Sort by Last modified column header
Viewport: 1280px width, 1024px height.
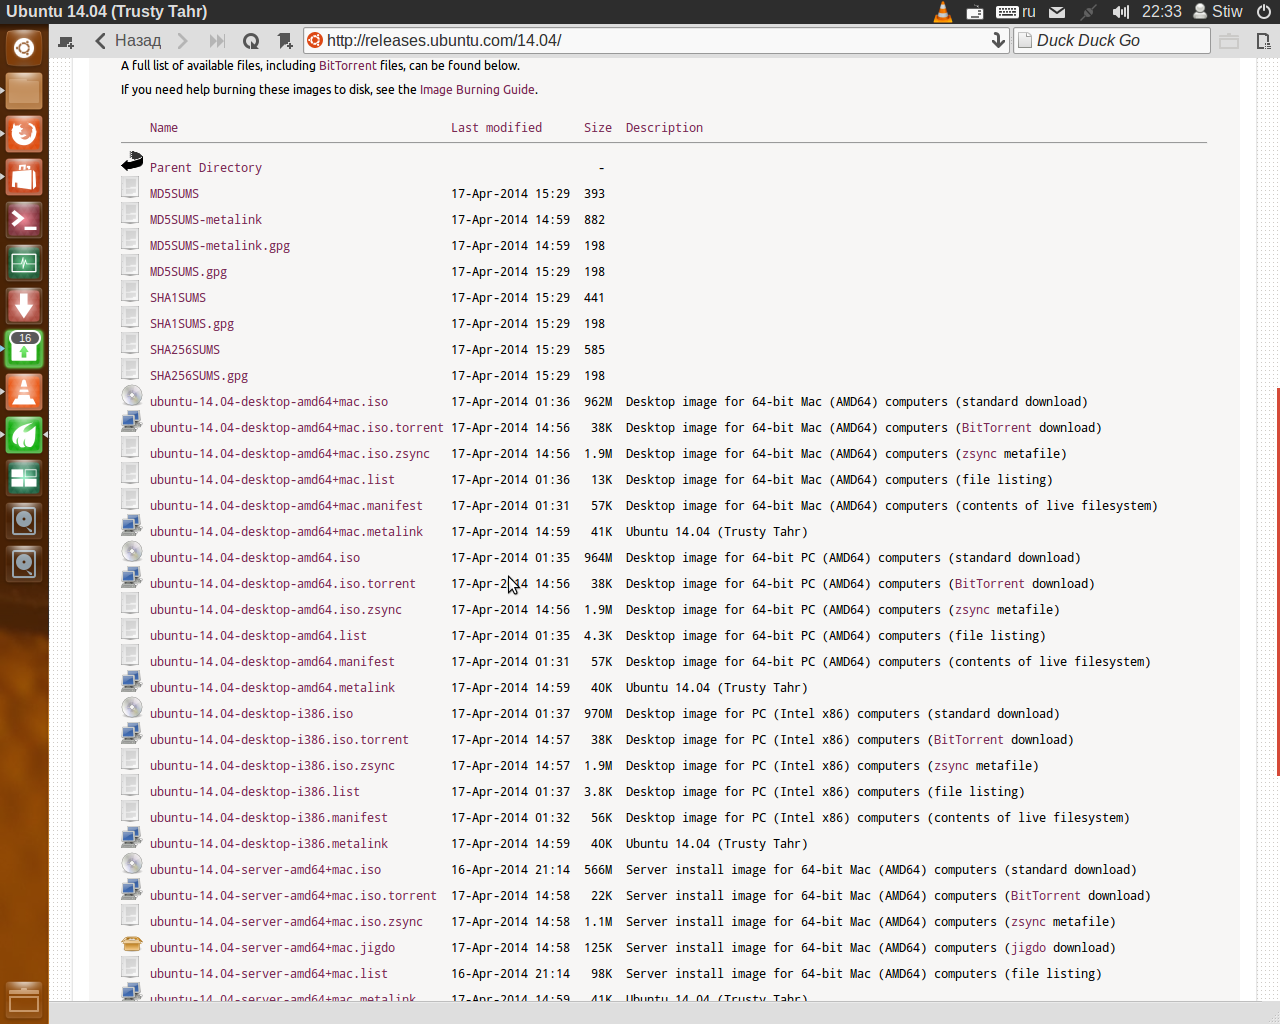[x=496, y=128]
